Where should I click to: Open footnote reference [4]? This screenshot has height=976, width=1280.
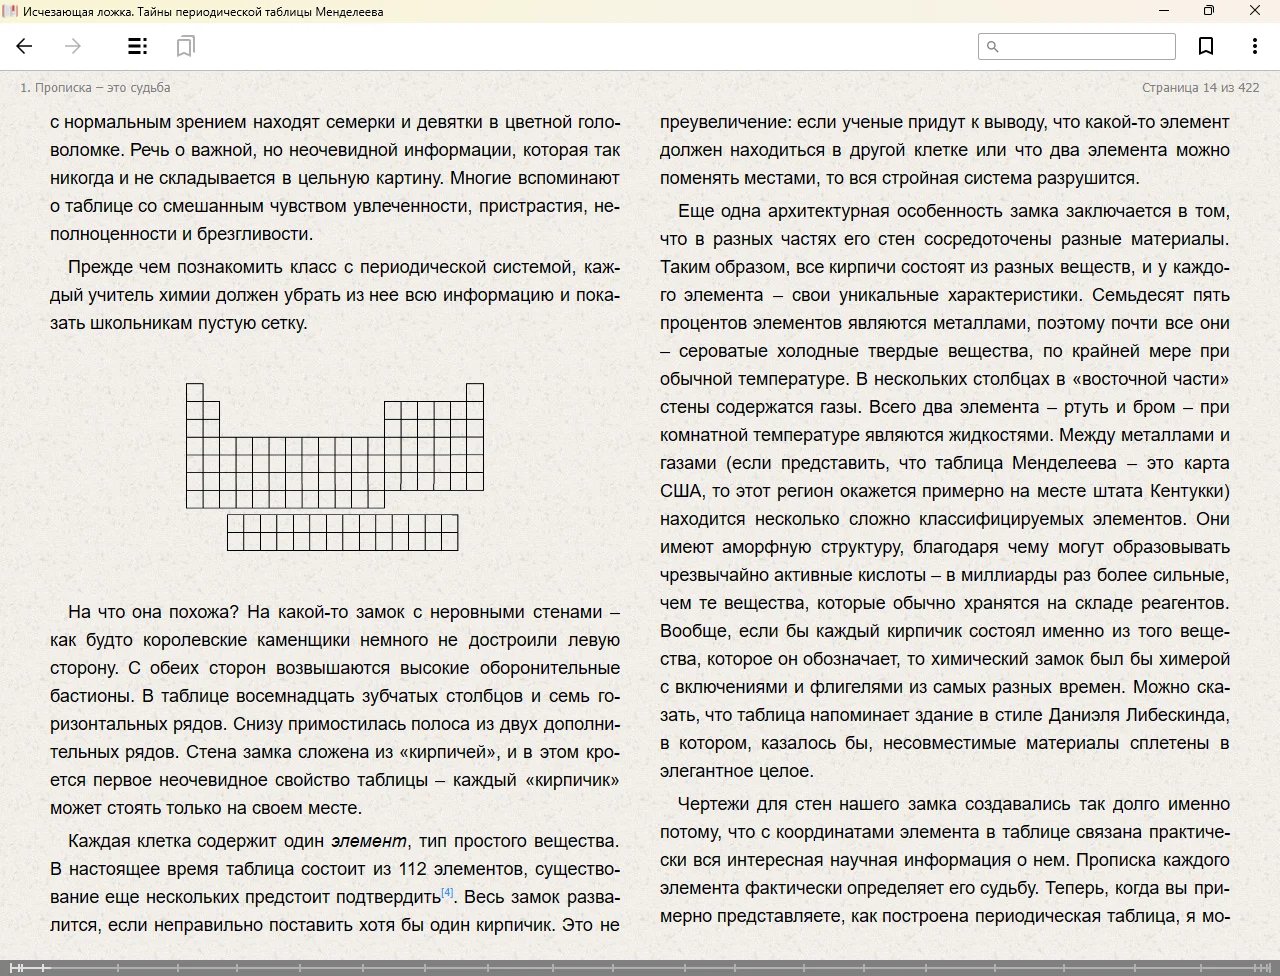pyautogui.click(x=447, y=893)
